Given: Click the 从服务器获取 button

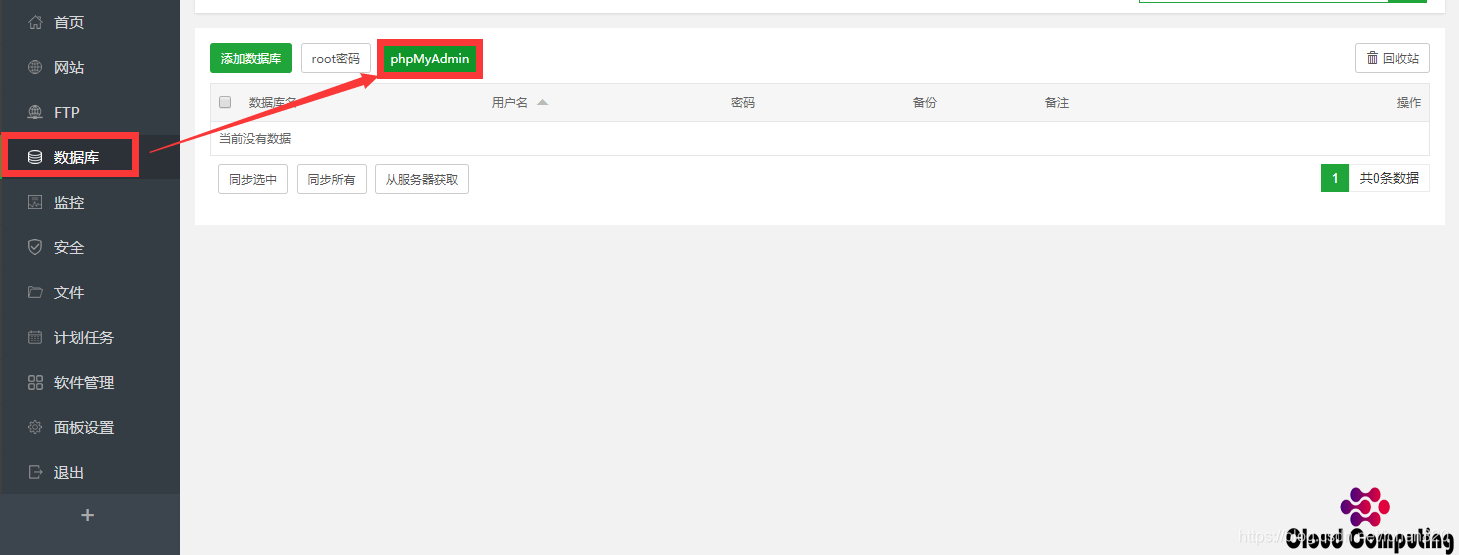Looking at the screenshot, I should coord(422,179).
